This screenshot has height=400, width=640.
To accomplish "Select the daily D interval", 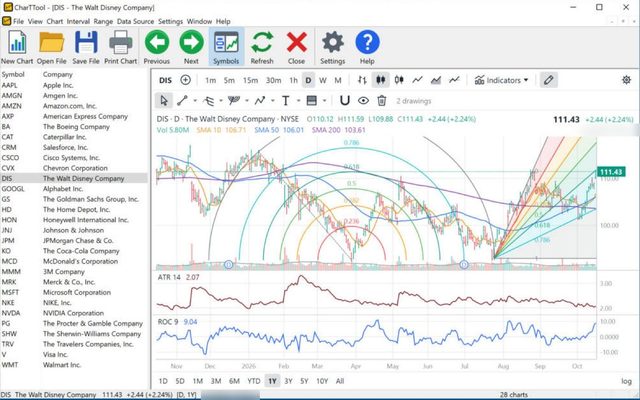I will 309,80.
